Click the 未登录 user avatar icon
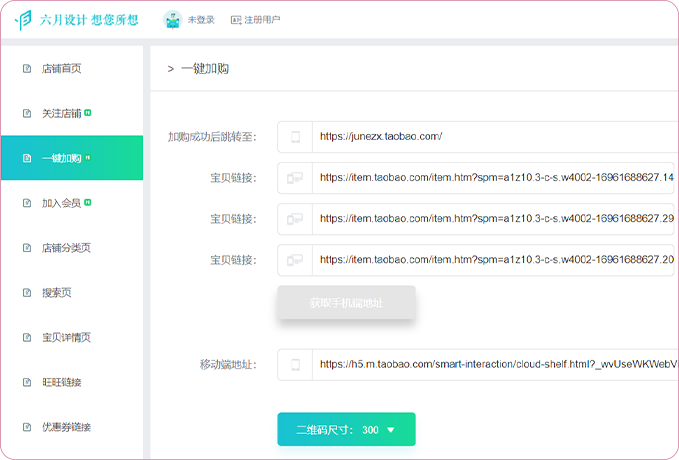 click(172, 20)
